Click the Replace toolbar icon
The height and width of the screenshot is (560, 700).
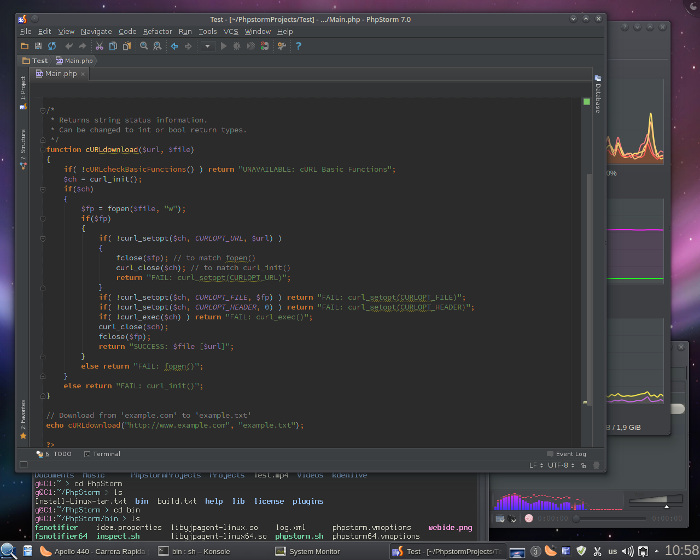158,46
